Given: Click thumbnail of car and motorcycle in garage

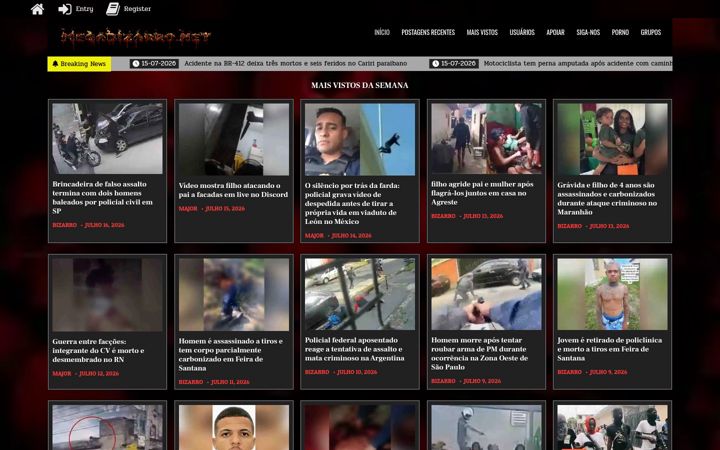Looking at the screenshot, I should [x=107, y=138].
